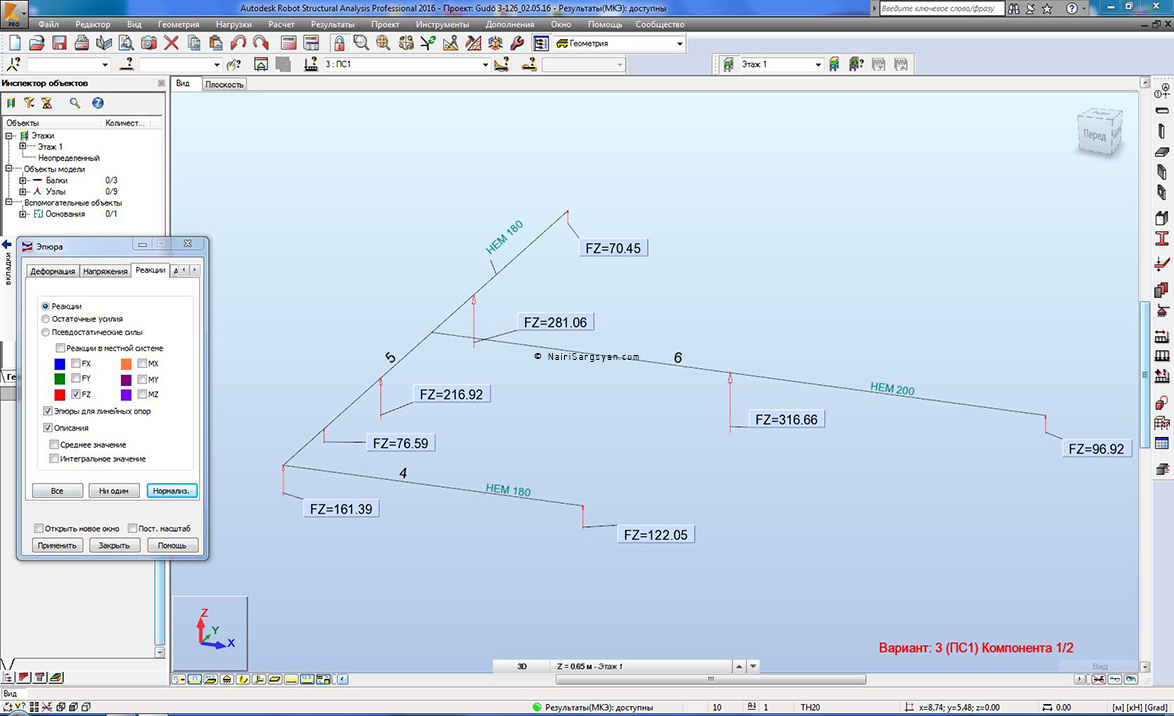Copy selection with the copy icon
1174x716 pixels.
point(194,43)
